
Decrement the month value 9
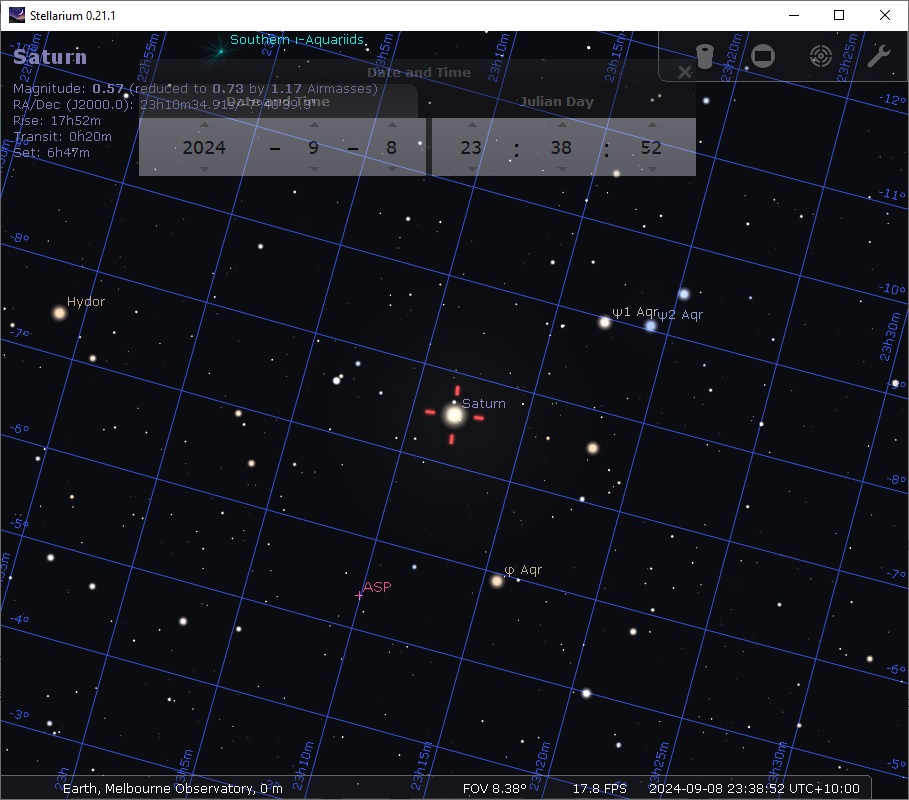314,169
